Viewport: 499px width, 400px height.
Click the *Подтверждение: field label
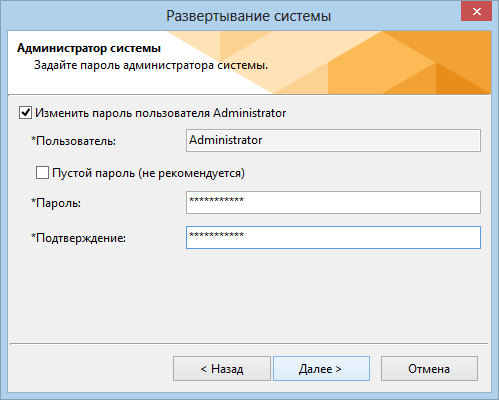click(x=78, y=238)
